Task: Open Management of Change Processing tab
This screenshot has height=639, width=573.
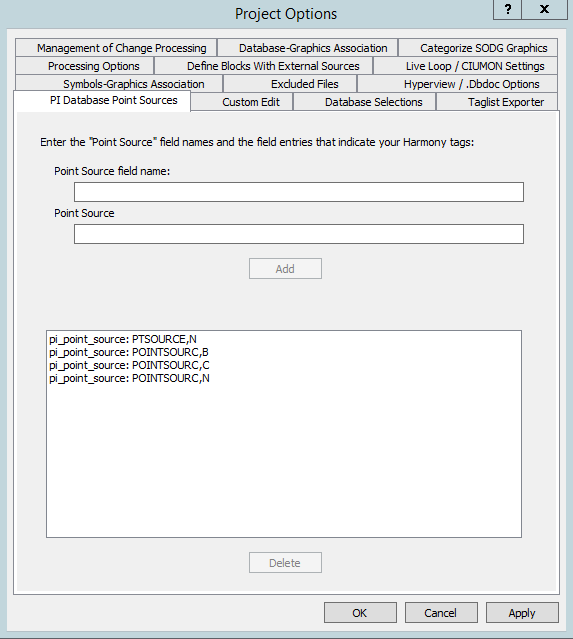Action: coord(116,48)
